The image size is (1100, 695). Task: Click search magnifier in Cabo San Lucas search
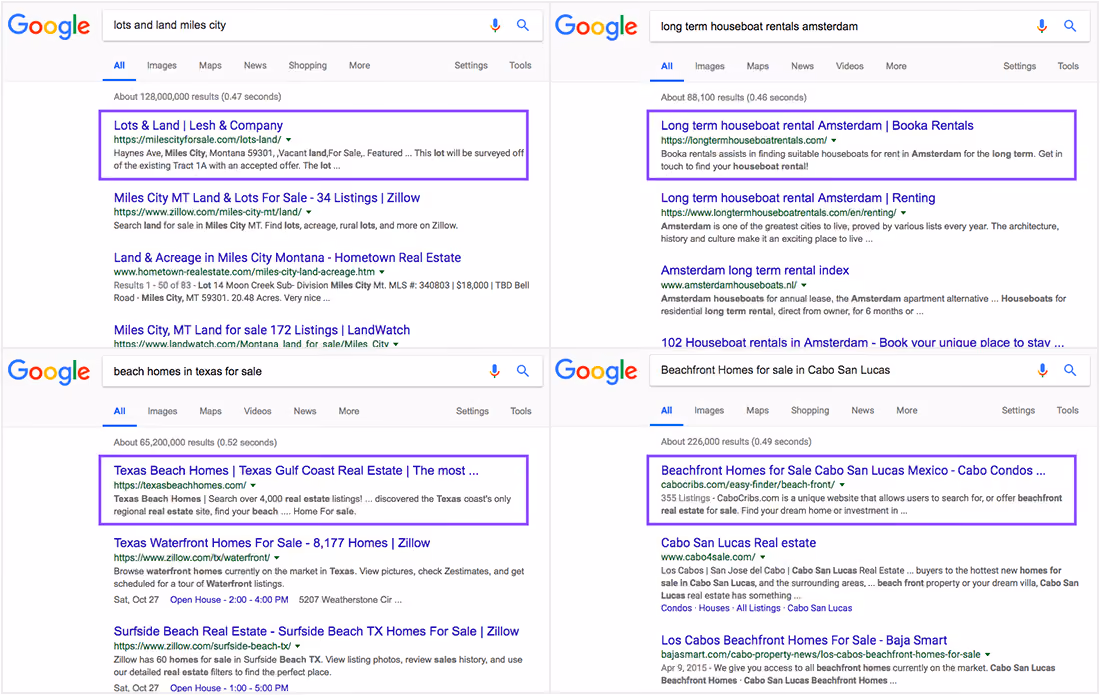(1070, 370)
